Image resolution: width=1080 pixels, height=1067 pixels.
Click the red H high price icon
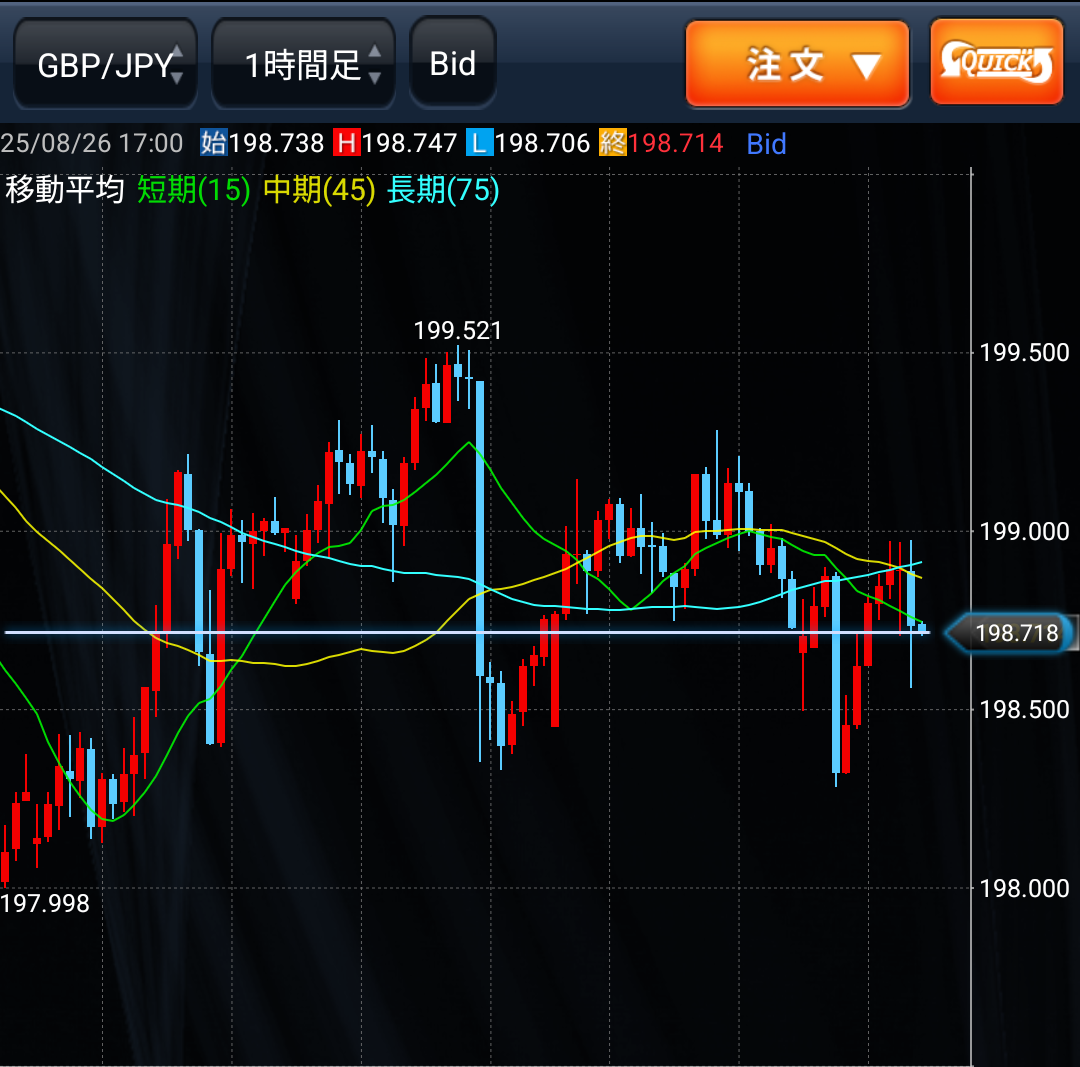(347, 144)
